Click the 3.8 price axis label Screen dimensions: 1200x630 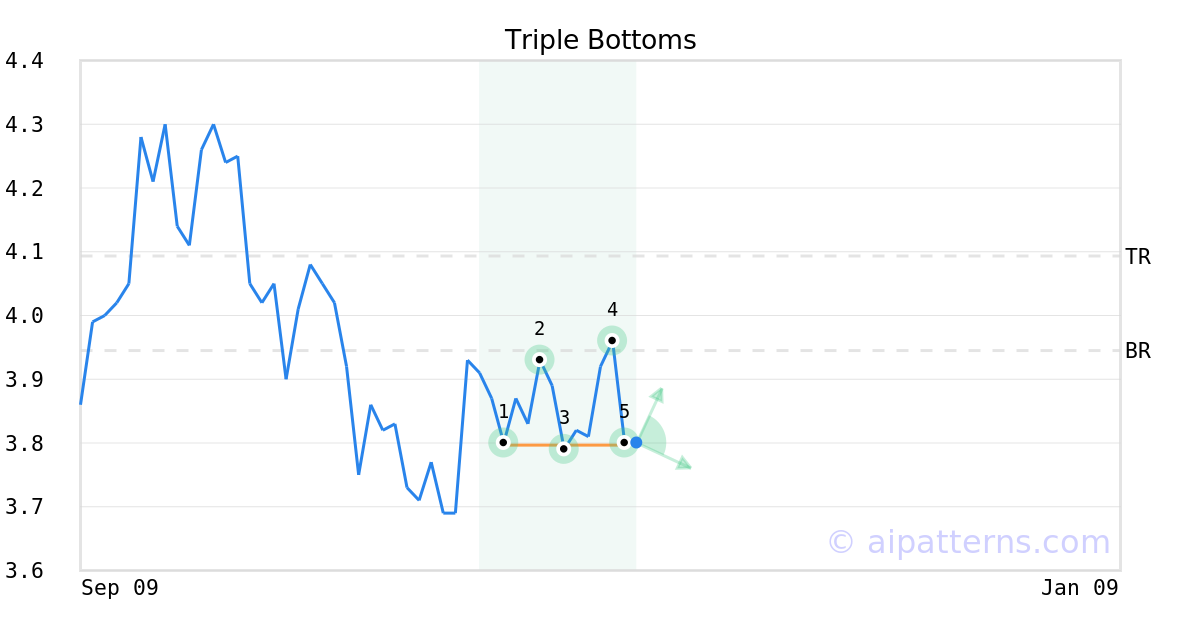(24, 443)
